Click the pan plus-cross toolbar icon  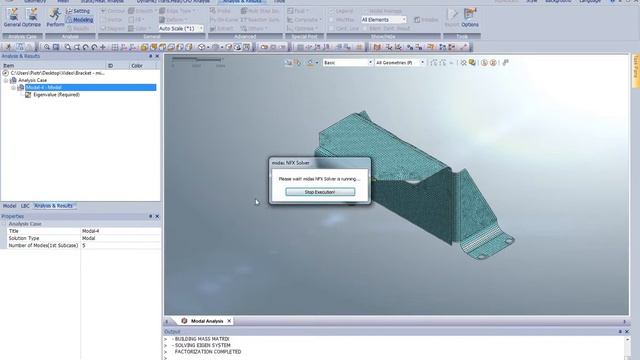point(103,47)
